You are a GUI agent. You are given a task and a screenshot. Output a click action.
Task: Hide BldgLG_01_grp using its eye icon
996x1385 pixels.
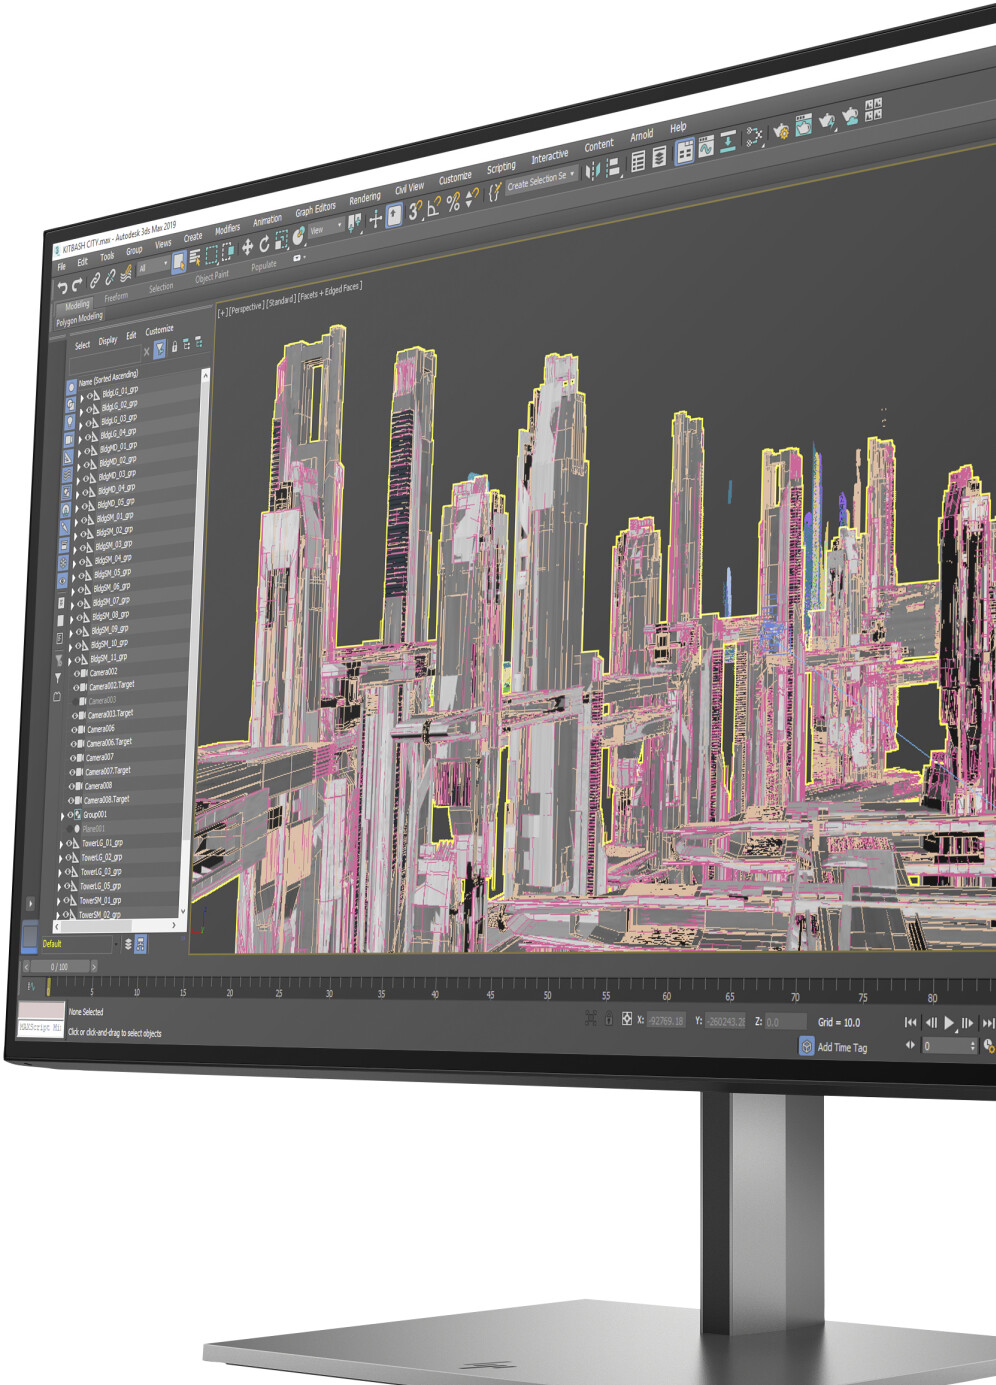90,396
